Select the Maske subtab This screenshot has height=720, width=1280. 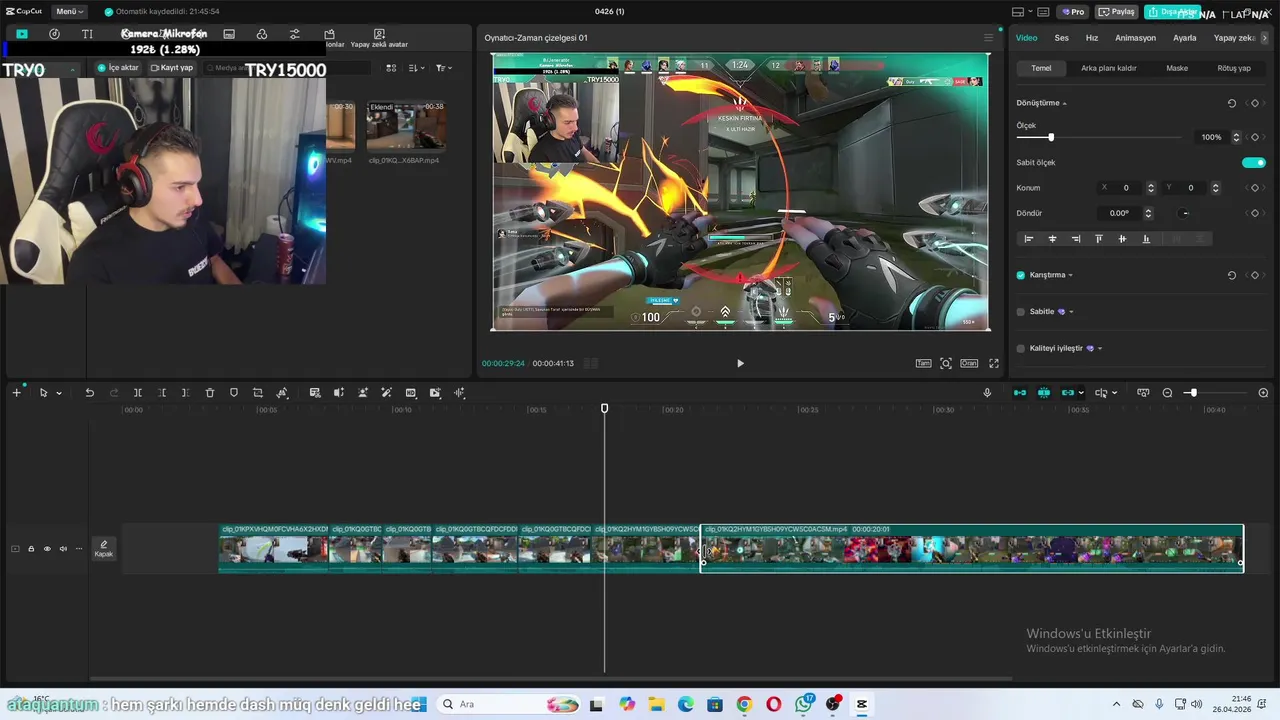click(1177, 68)
